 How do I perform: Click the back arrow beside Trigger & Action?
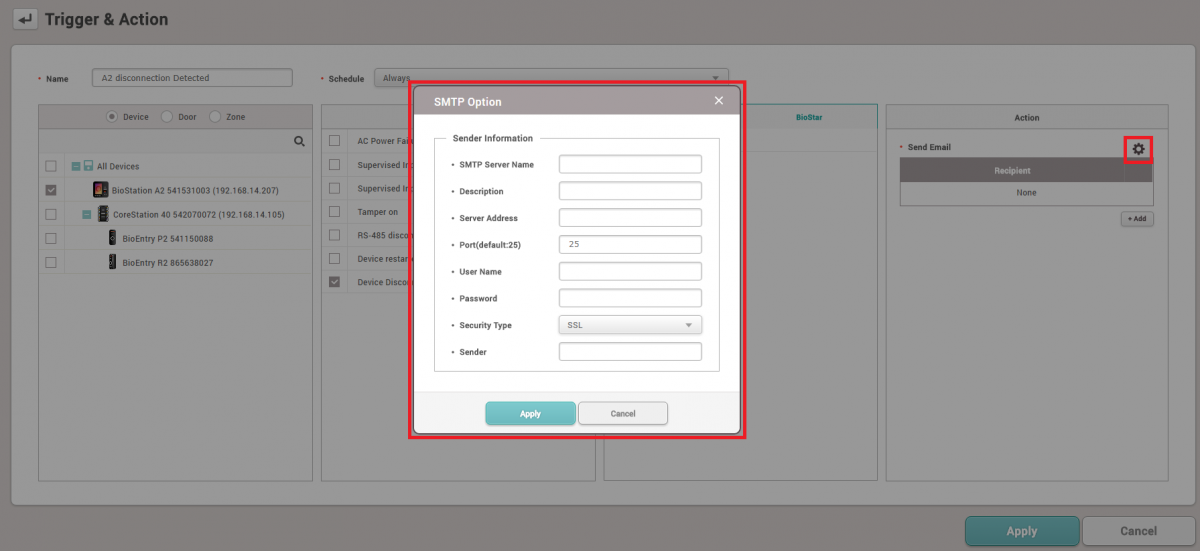(25, 19)
